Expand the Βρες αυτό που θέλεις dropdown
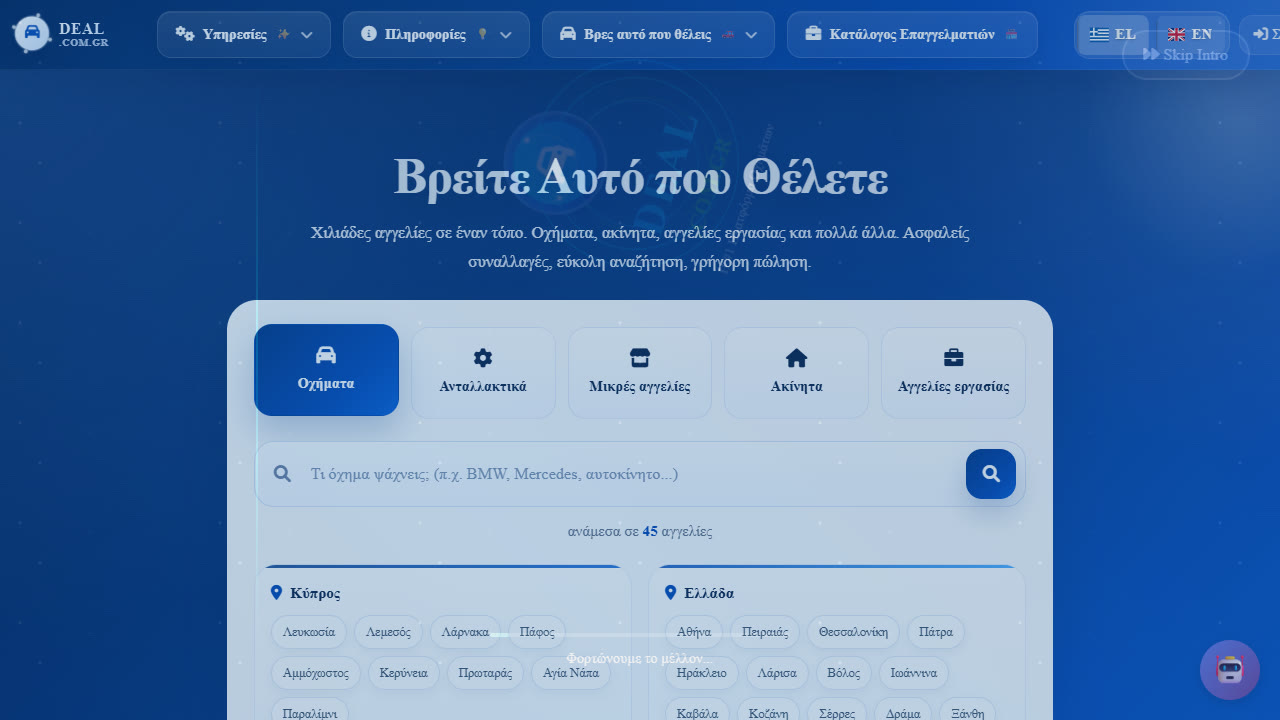 tap(658, 35)
